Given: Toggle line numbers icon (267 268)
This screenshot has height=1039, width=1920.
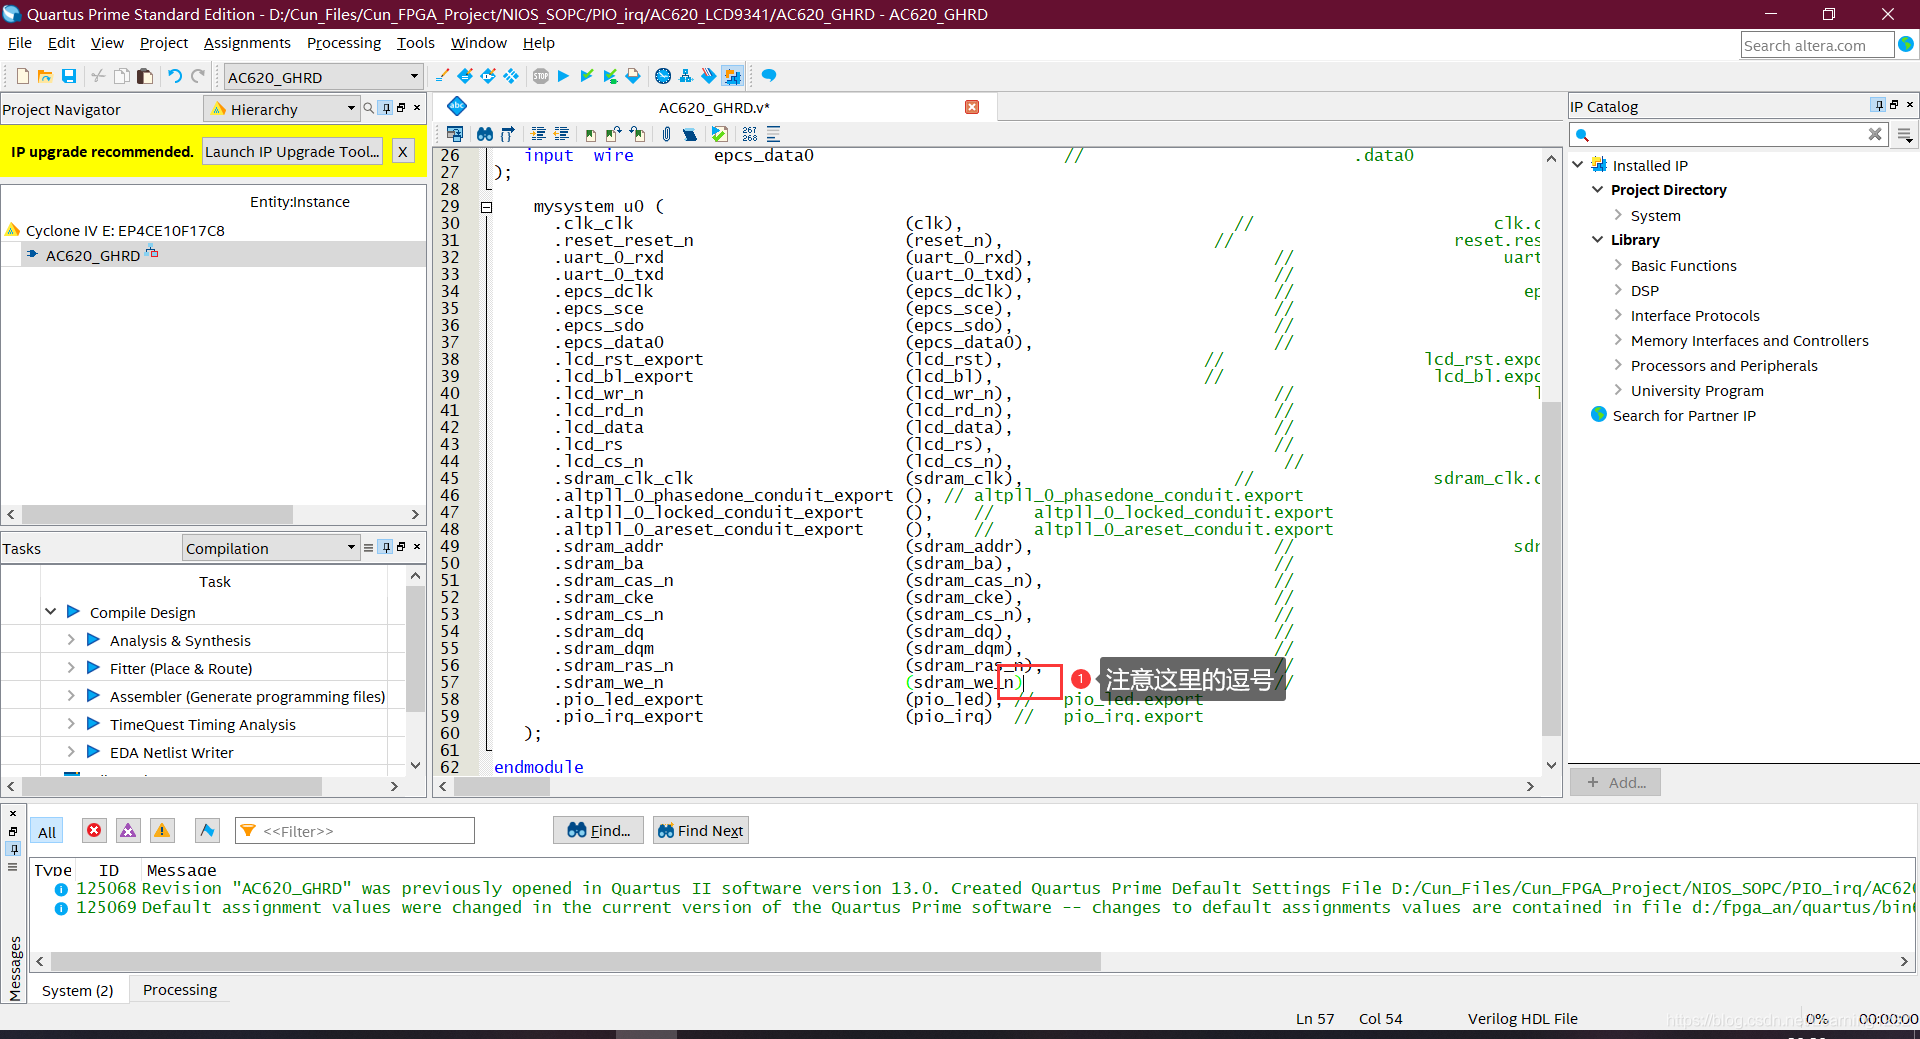Looking at the screenshot, I should 750,134.
